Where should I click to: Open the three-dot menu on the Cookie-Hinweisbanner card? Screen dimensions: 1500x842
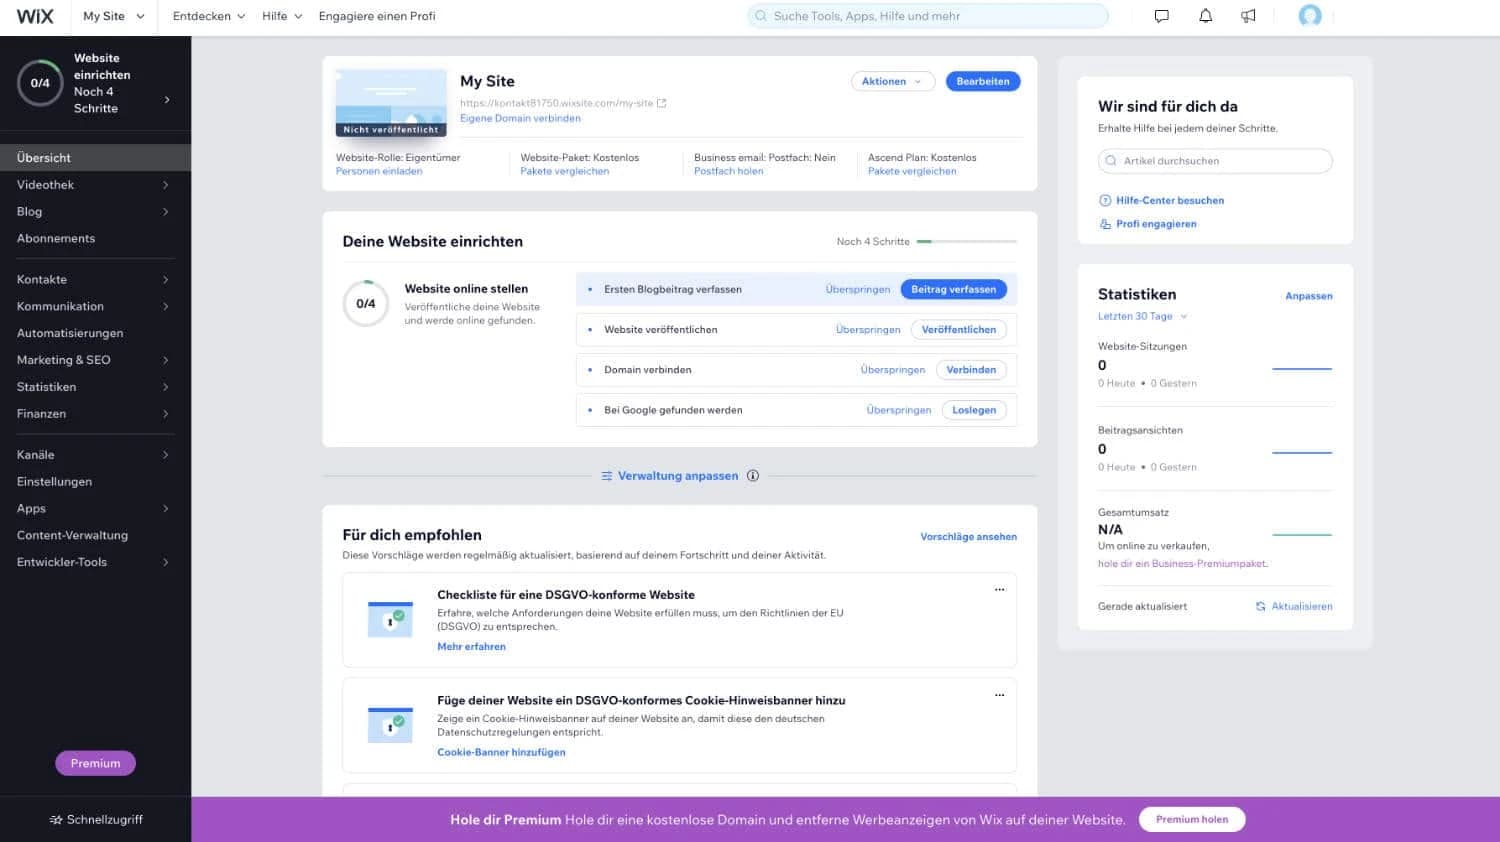click(x=999, y=694)
